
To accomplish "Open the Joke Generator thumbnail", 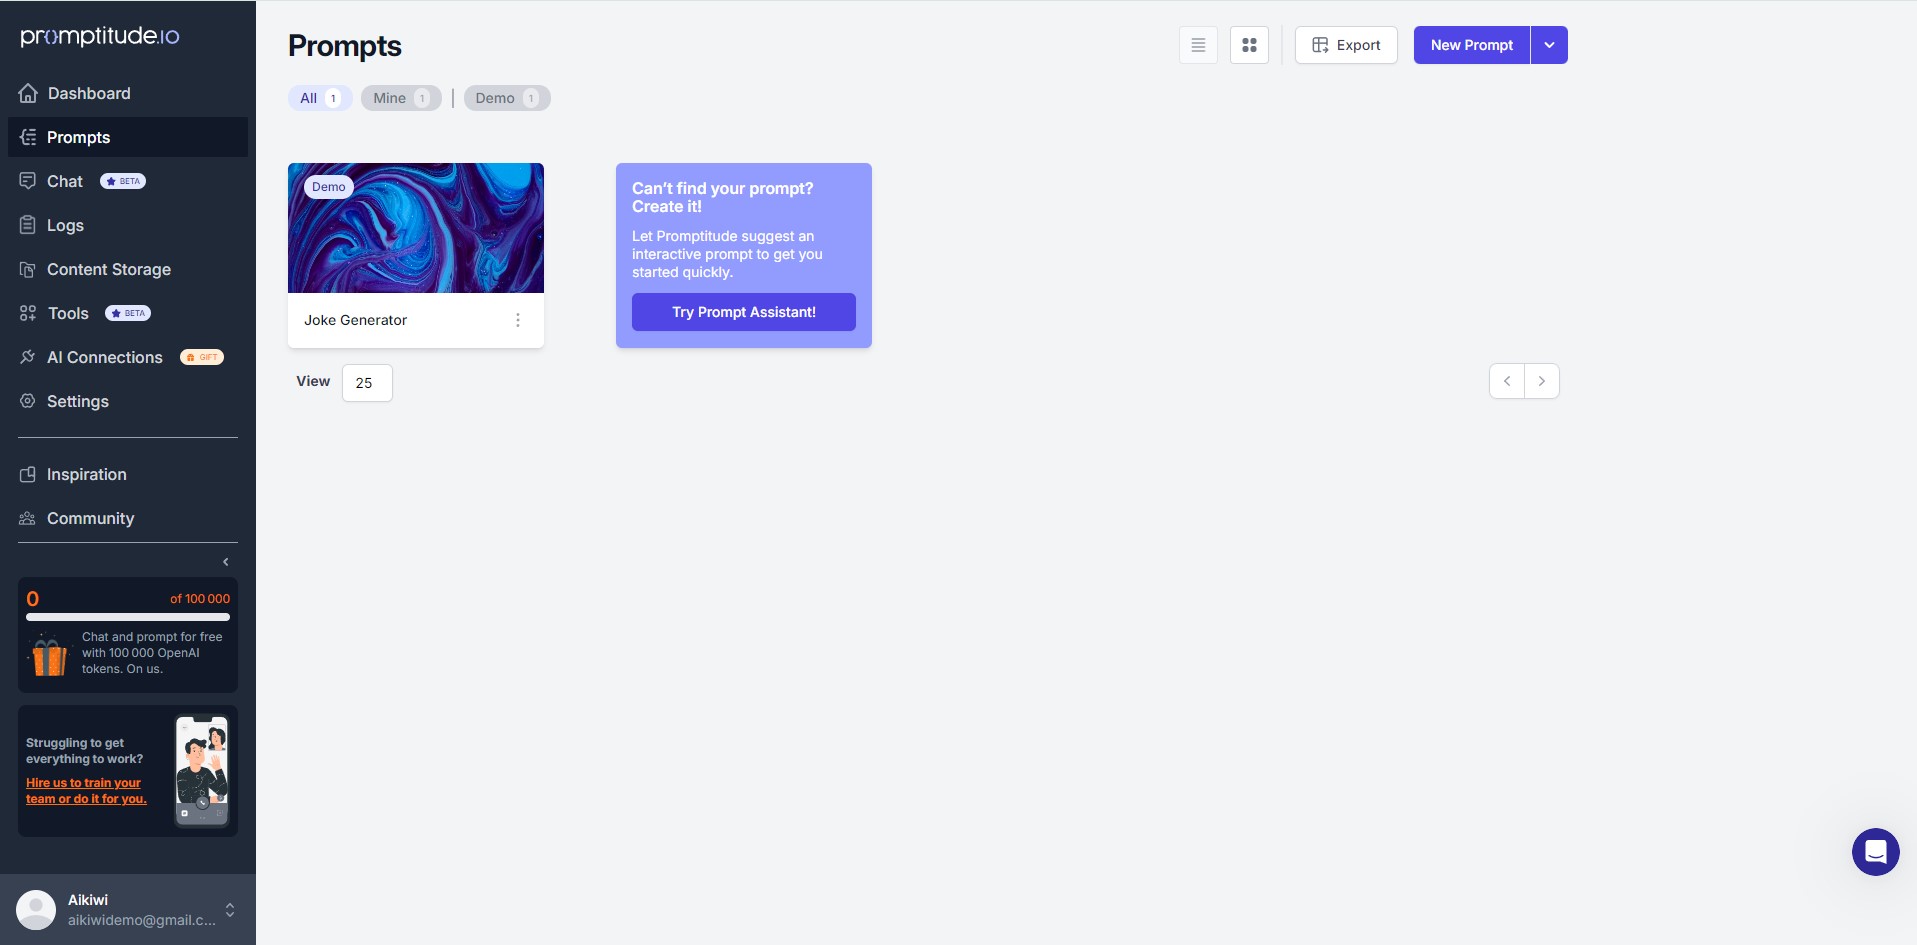I will (x=416, y=228).
